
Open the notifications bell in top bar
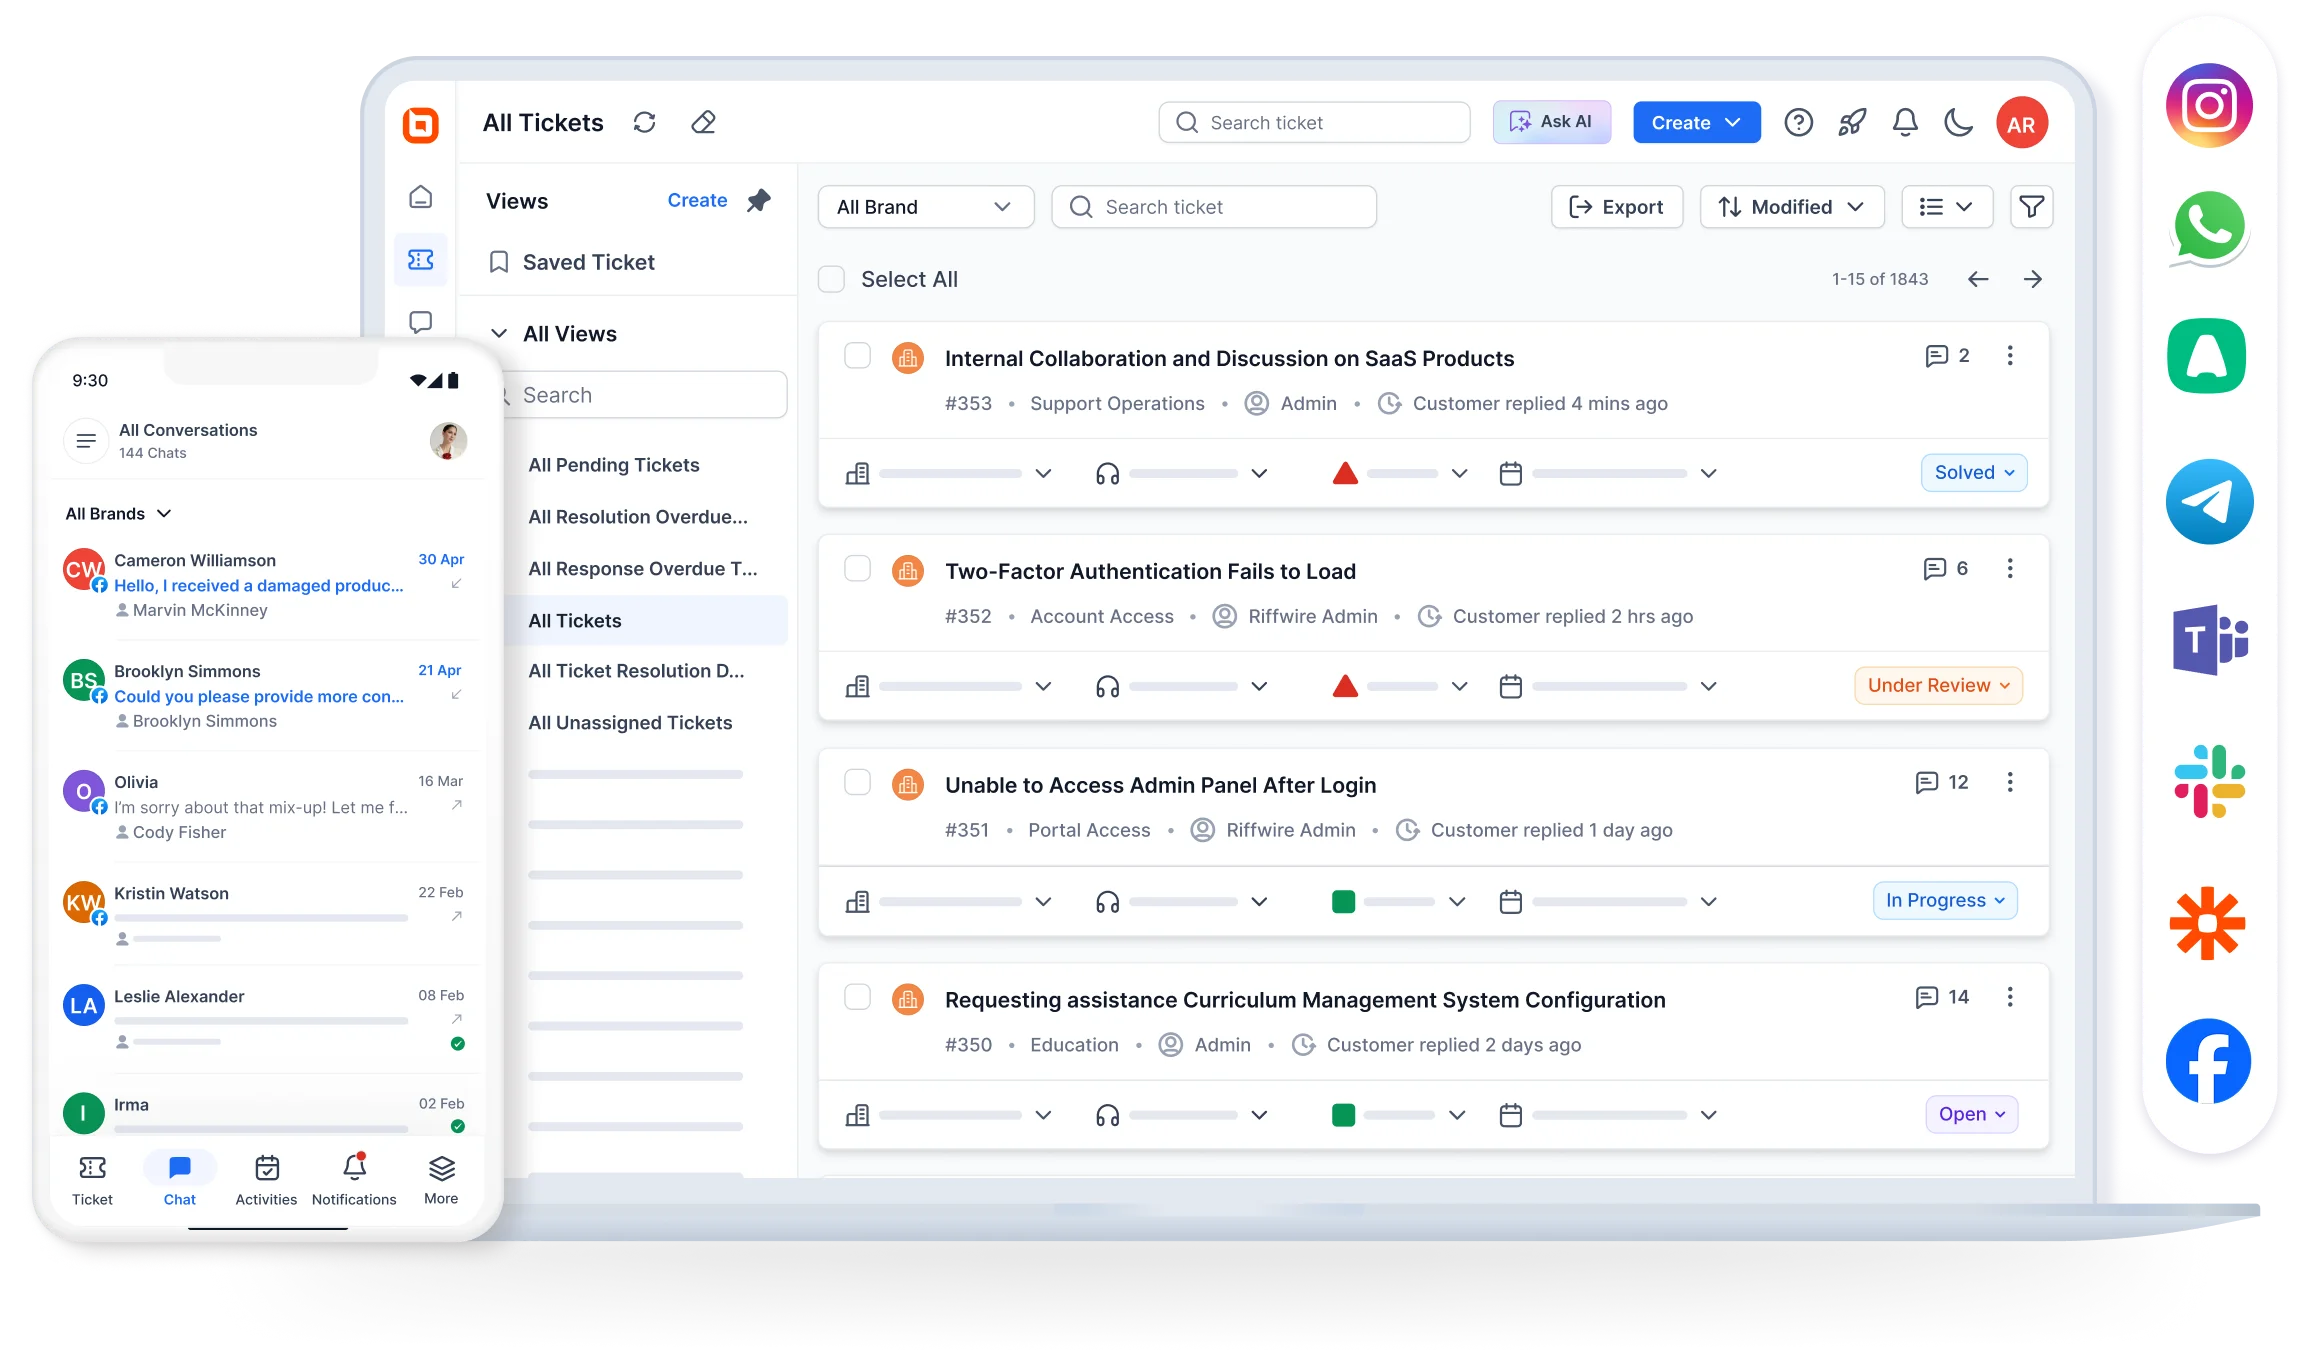[1905, 122]
